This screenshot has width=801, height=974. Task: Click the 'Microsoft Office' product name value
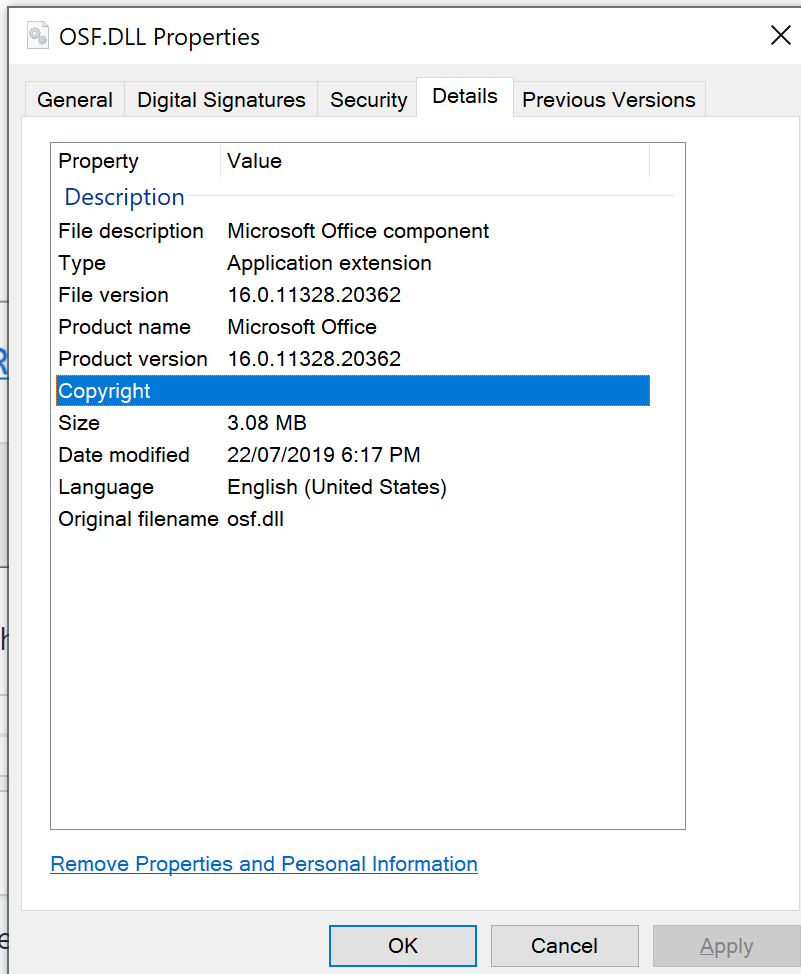(302, 327)
